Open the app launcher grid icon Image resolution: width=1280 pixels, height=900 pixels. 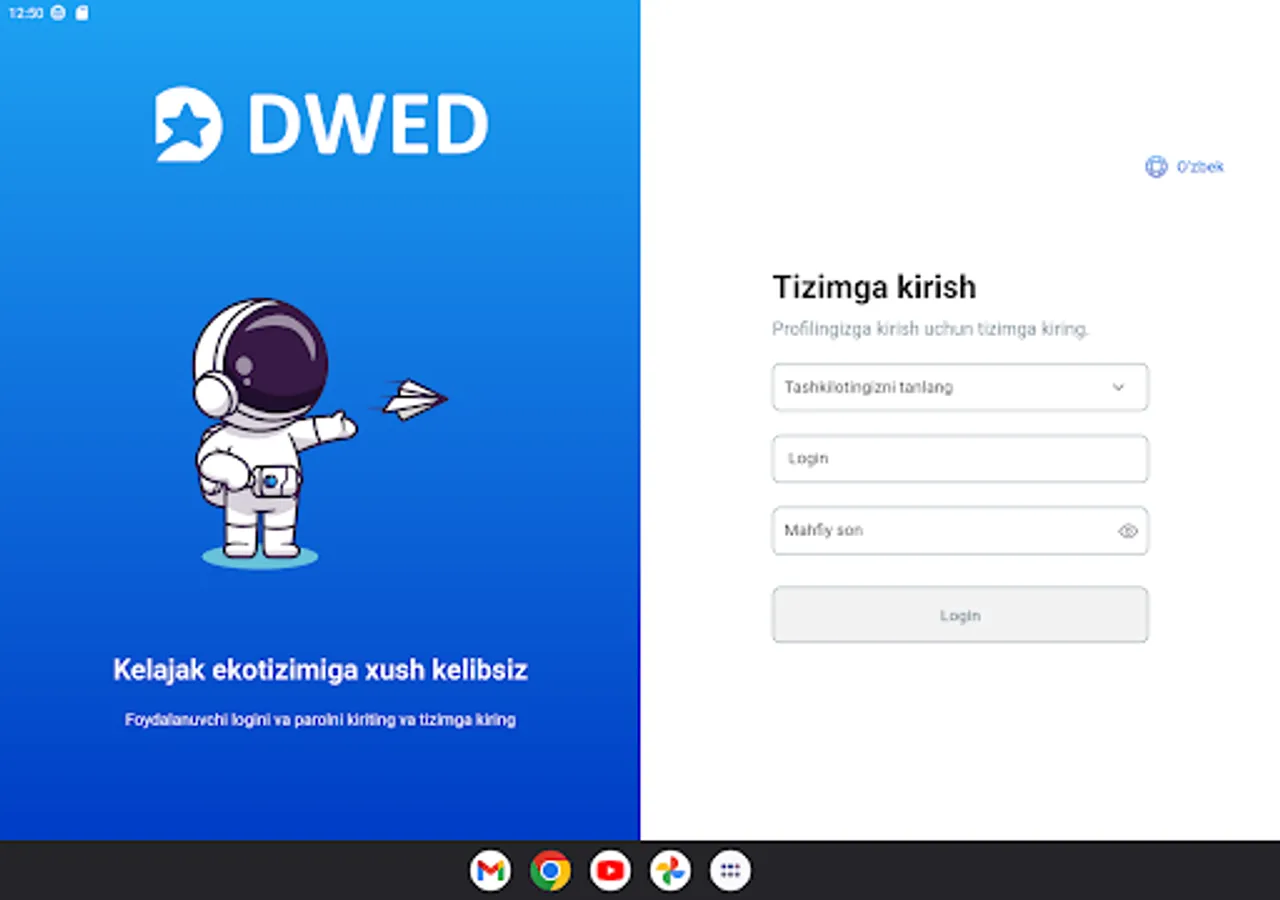tap(730, 871)
